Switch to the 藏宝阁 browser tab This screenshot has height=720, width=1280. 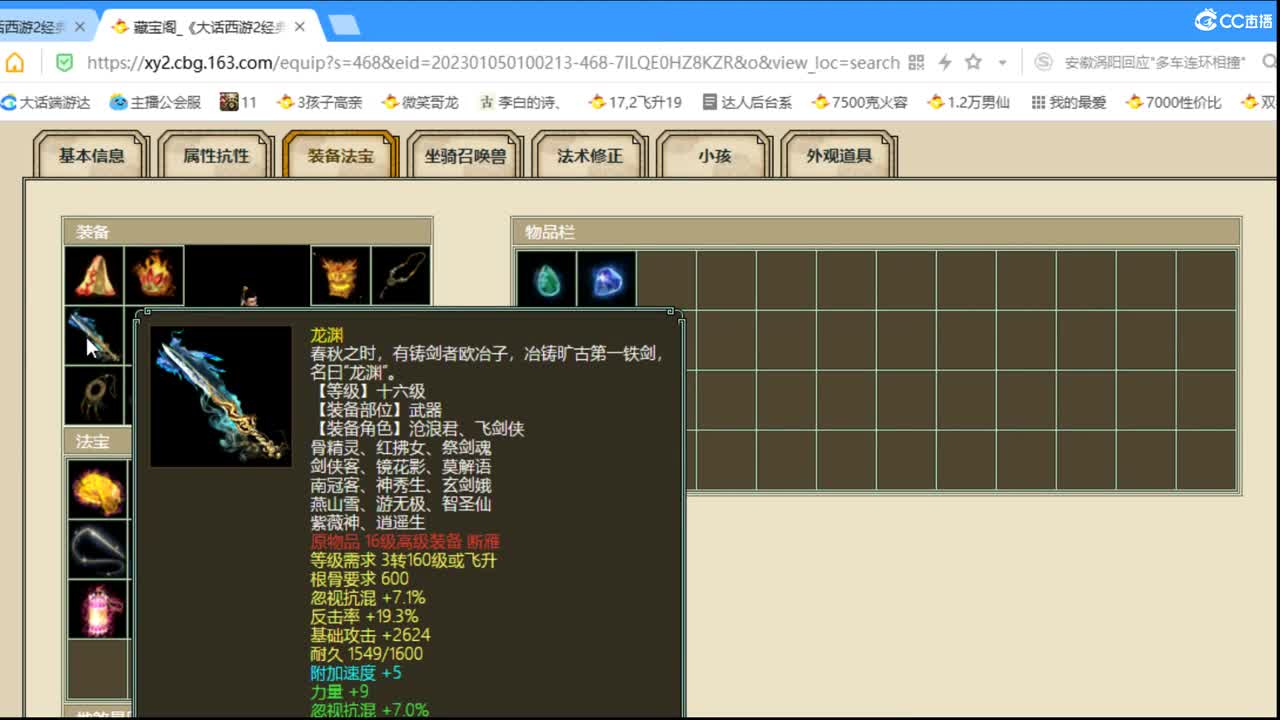pos(209,27)
